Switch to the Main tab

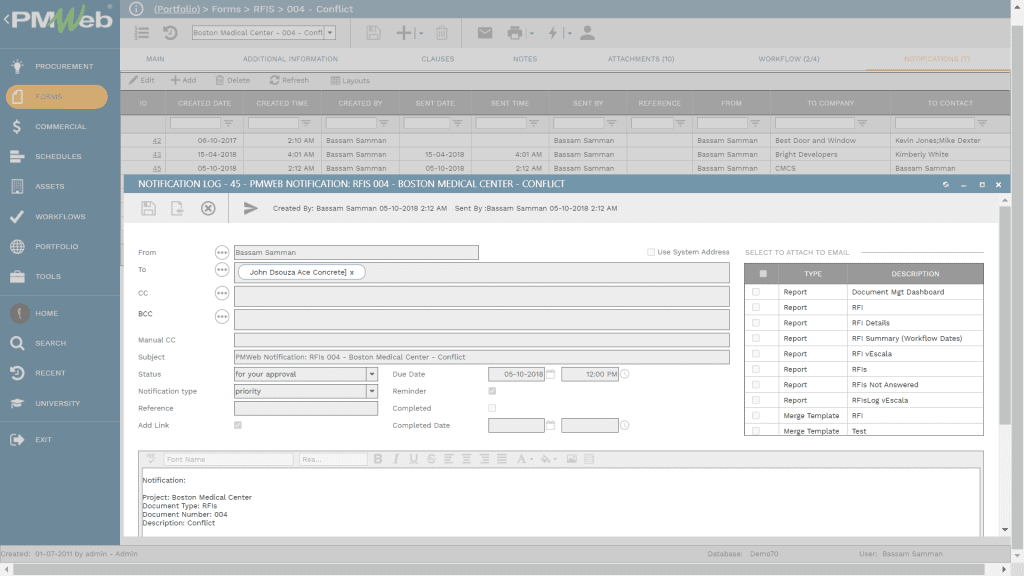155,59
